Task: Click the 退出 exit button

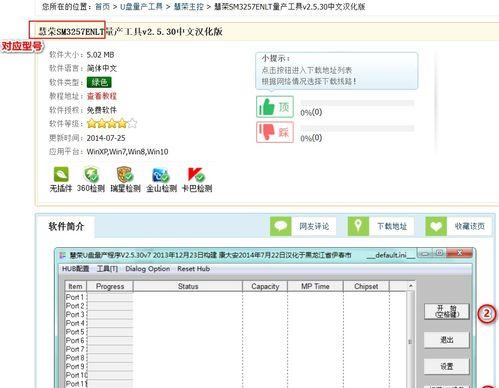Action: tap(447, 340)
